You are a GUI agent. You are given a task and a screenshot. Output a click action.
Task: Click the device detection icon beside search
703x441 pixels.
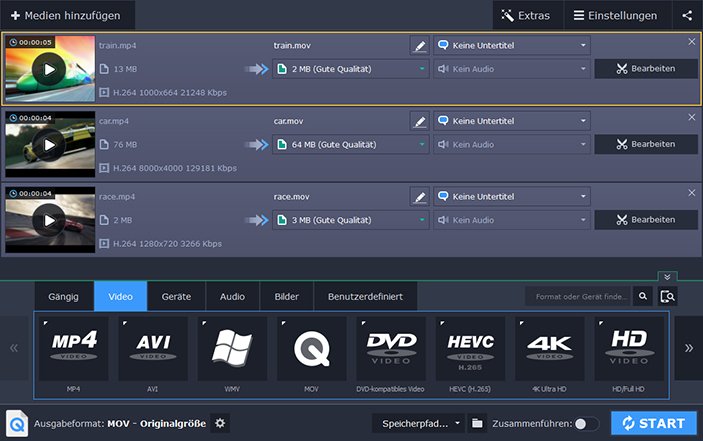click(x=667, y=296)
